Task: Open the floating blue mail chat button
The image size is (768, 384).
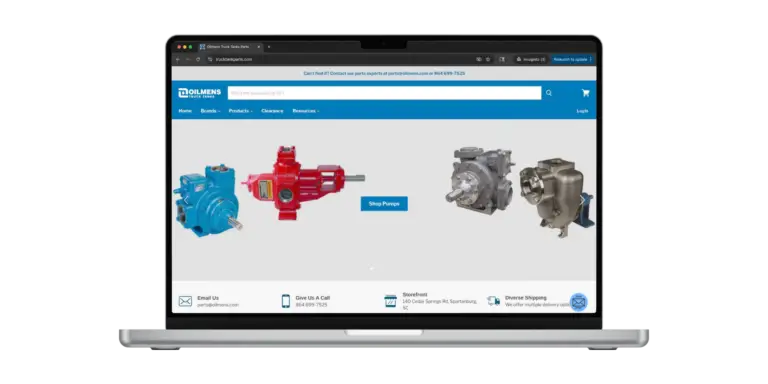Action: point(578,302)
